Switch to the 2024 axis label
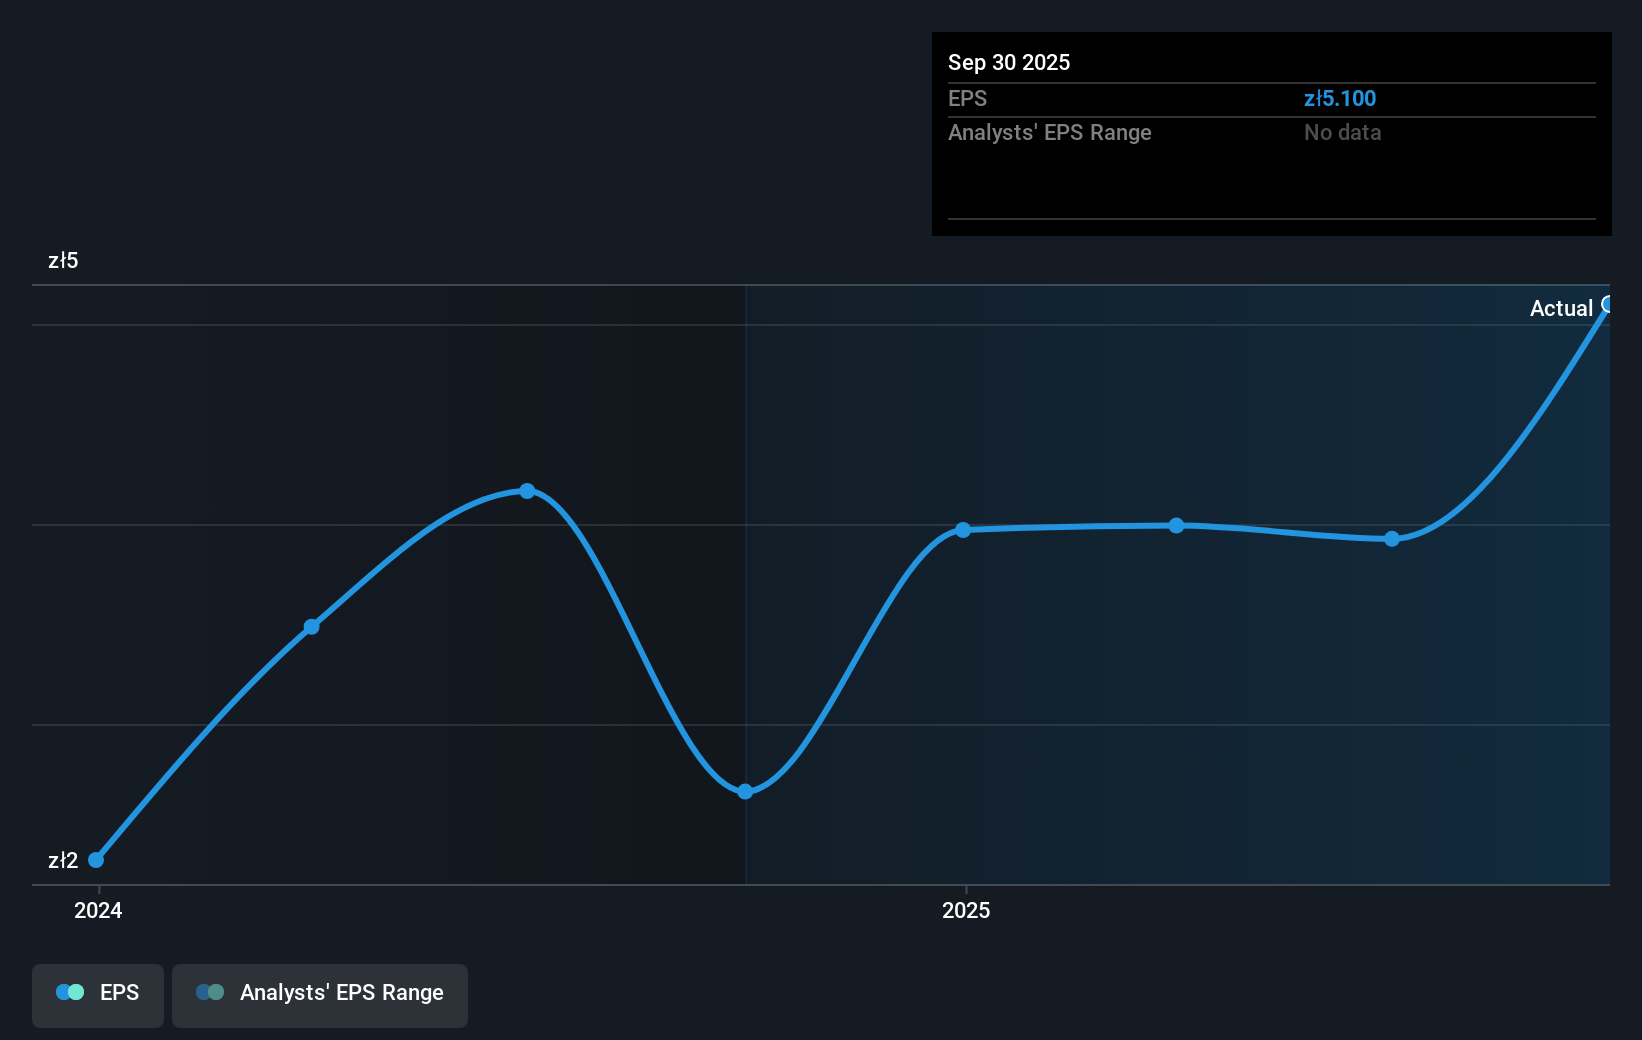 [x=97, y=910]
